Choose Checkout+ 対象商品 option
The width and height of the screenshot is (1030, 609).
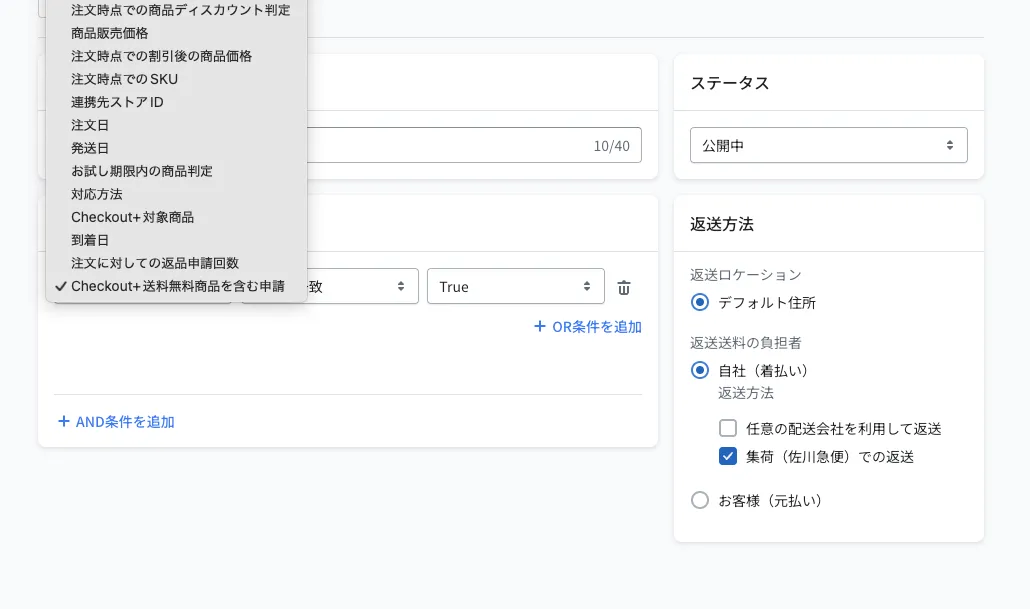(176, 217)
